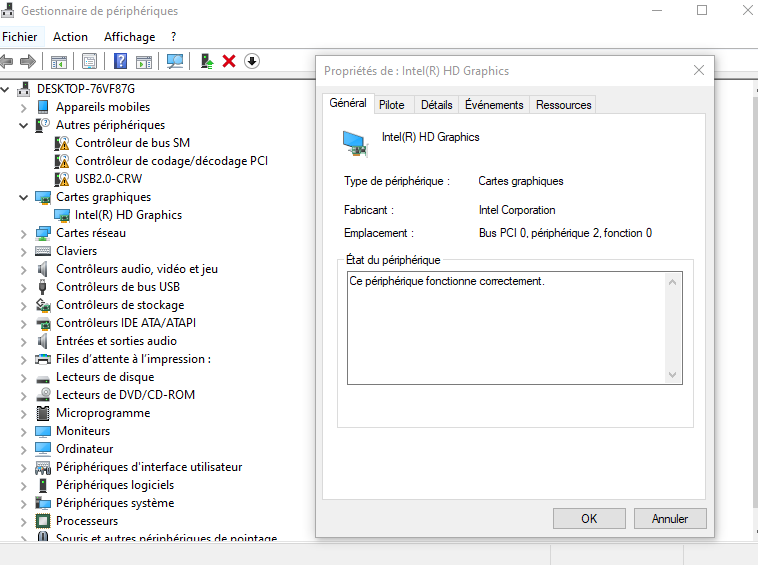
Task: Switch to the Événements tab
Action: pos(494,105)
